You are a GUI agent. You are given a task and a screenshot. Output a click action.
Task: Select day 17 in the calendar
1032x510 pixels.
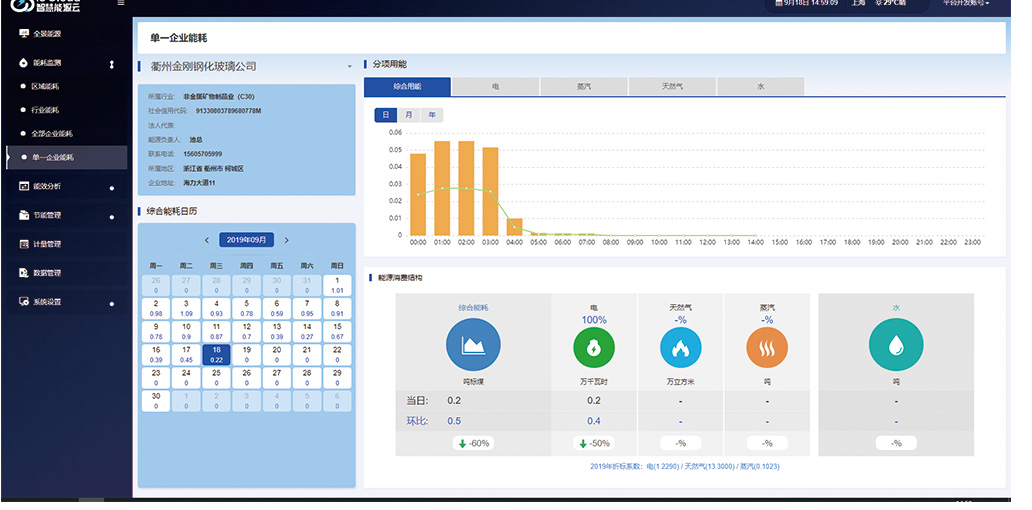[186, 355]
